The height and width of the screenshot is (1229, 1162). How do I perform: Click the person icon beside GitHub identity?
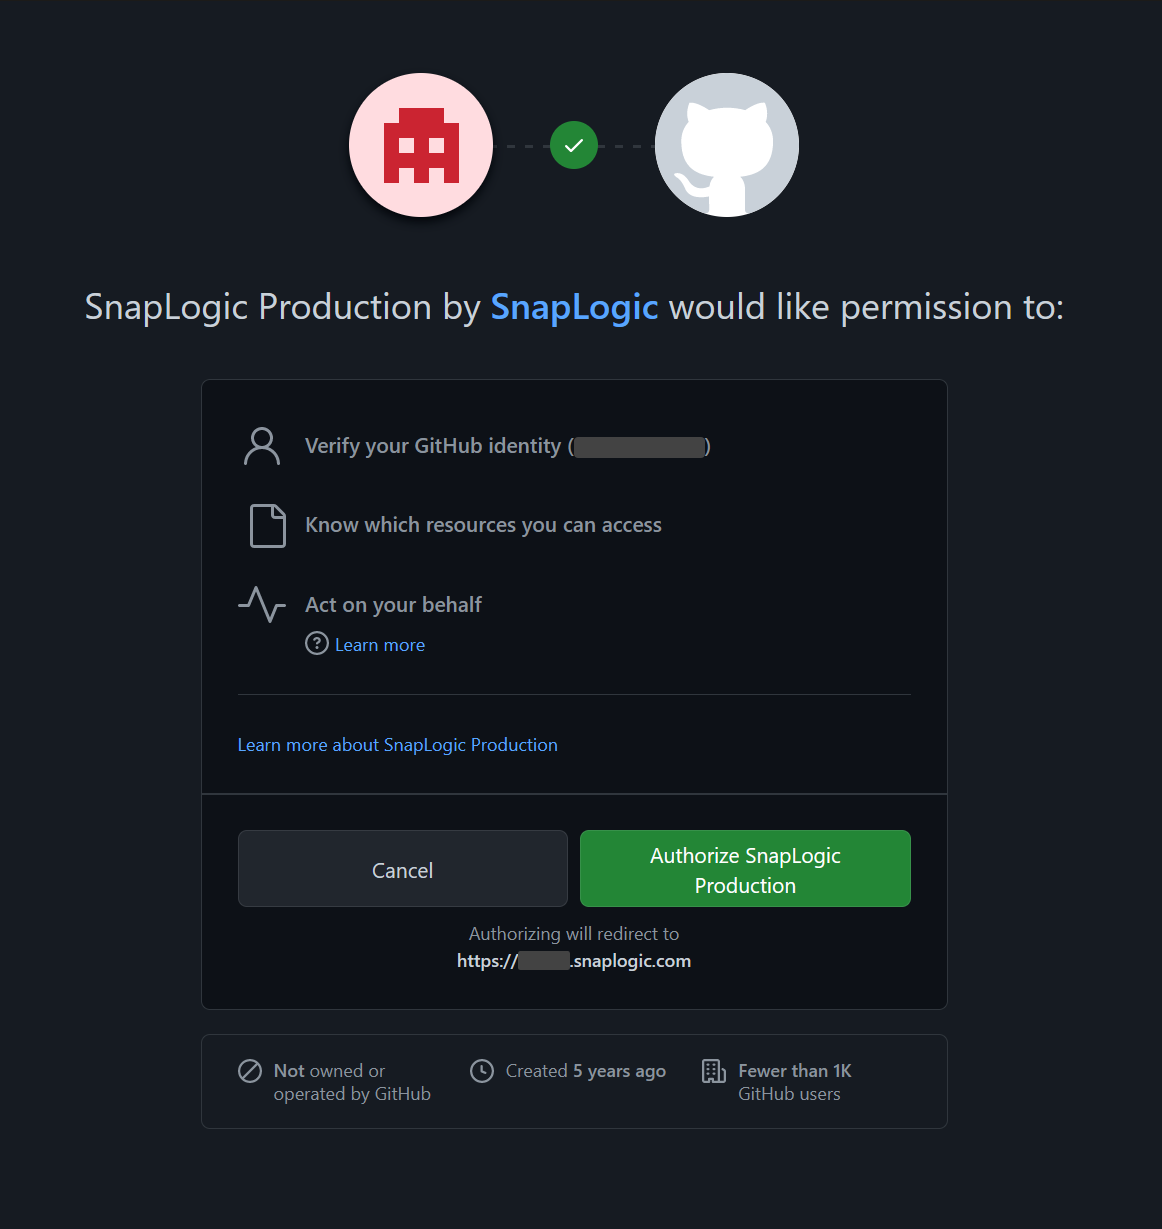(x=262, y=446)
